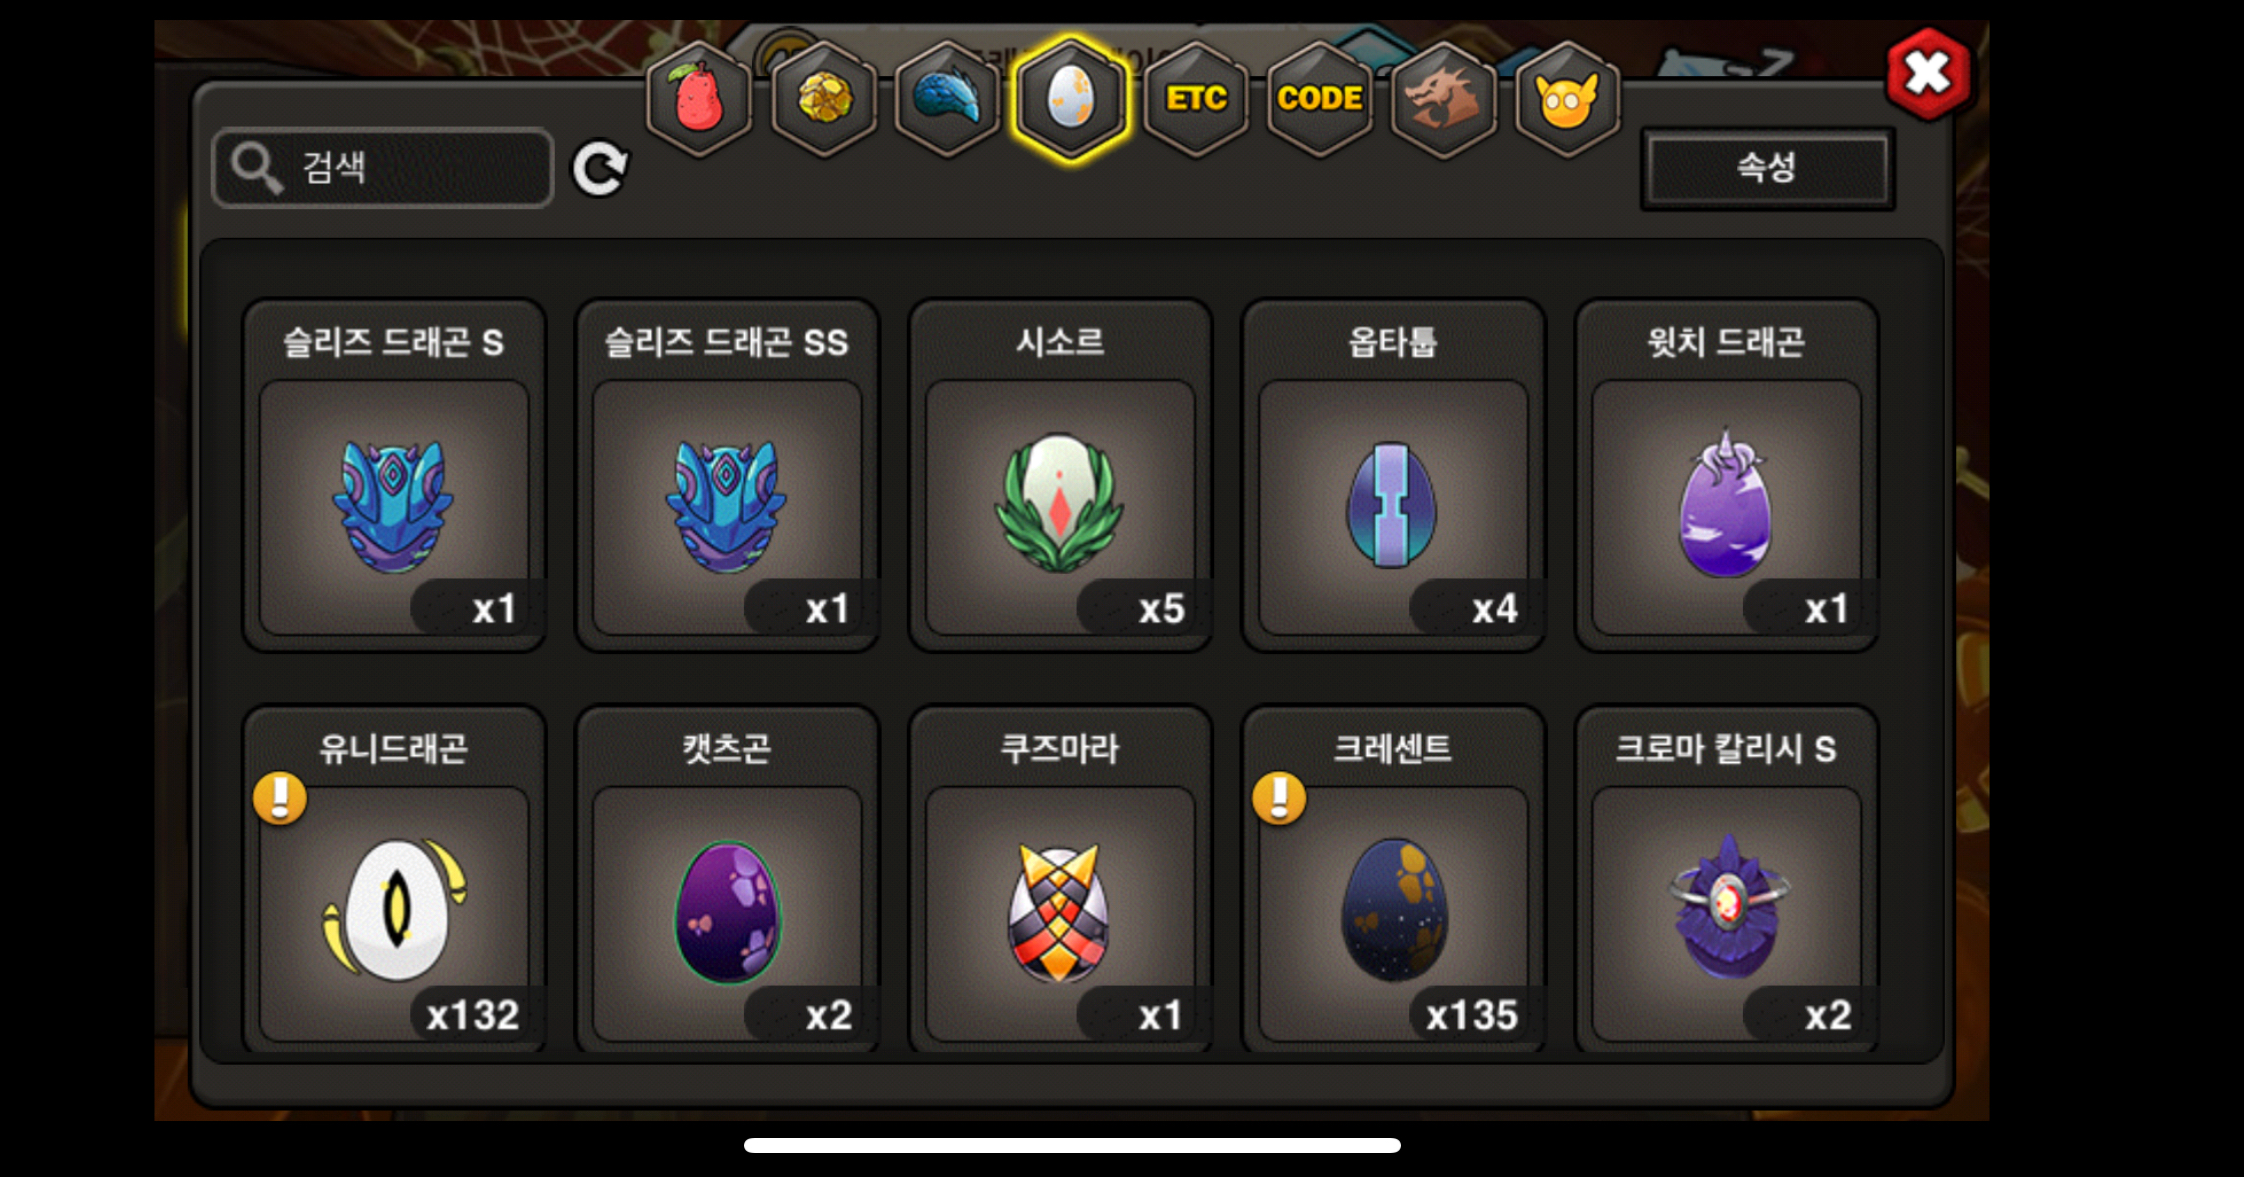Select the yellow cat face tab
2244x1179 pixels.
(x=1566, y=98)
